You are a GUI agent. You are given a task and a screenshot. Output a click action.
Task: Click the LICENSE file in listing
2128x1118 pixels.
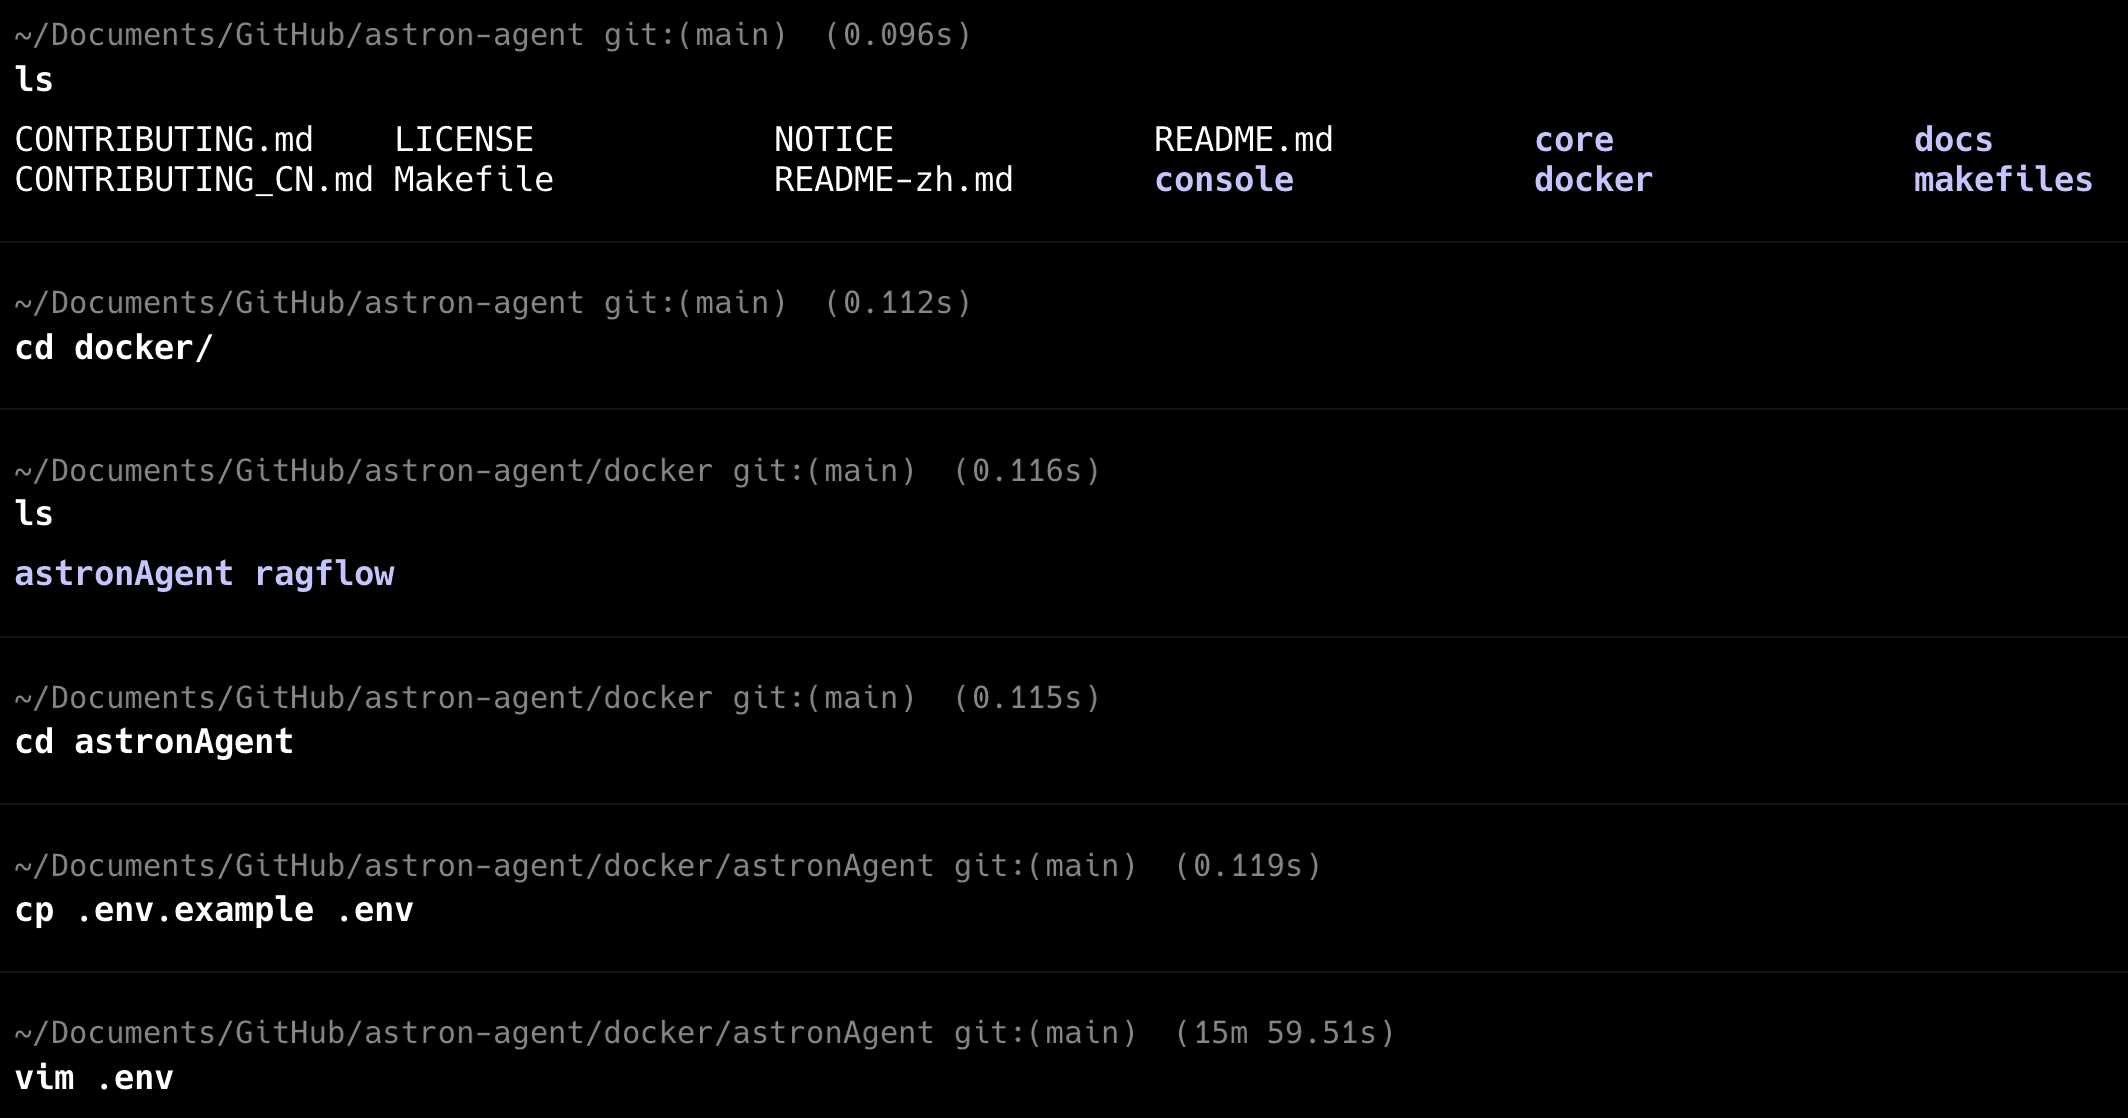pos(463,140)
